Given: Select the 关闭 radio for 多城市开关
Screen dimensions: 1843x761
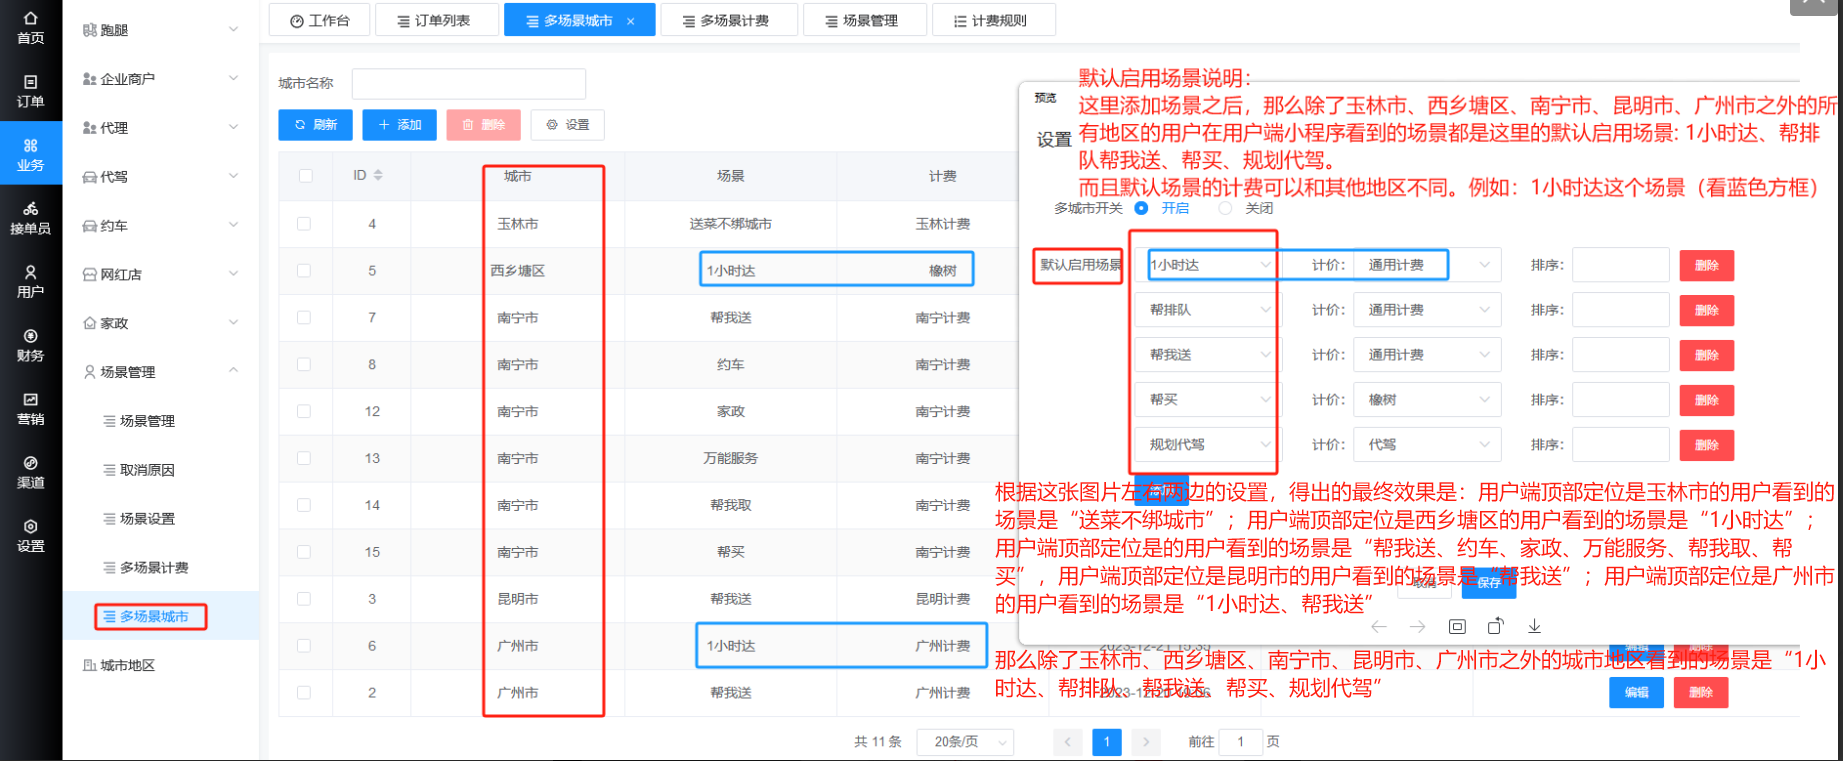Looking at the screenshot, I should tap(1225, 208).
